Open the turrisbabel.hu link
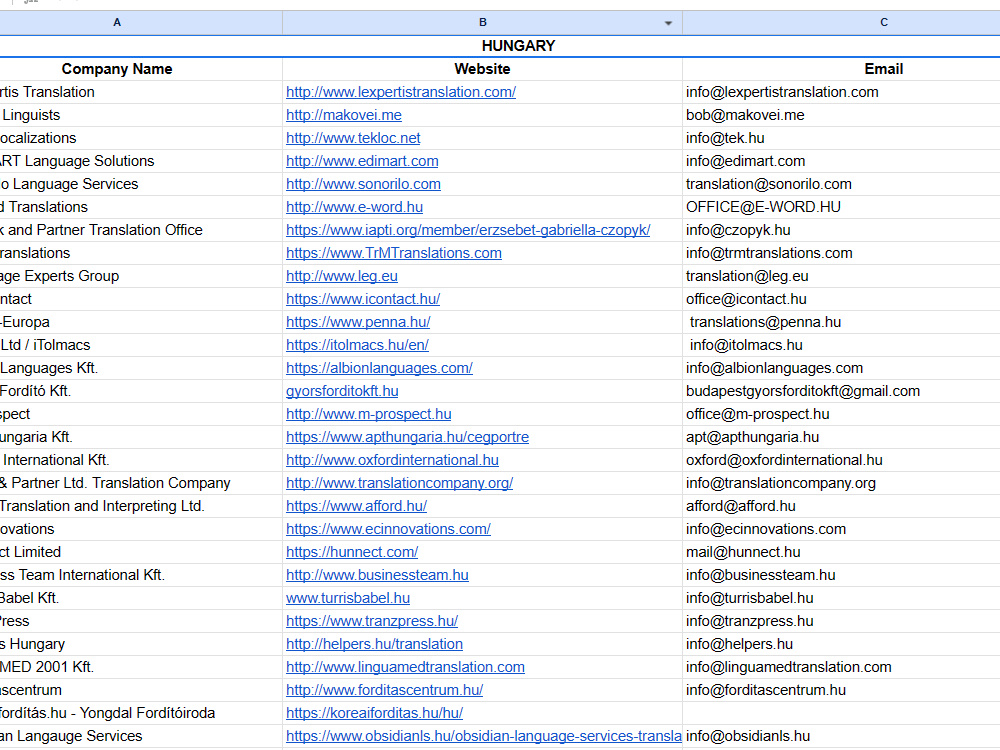This screenshot has height=750, width=1000. coord(348,598)
